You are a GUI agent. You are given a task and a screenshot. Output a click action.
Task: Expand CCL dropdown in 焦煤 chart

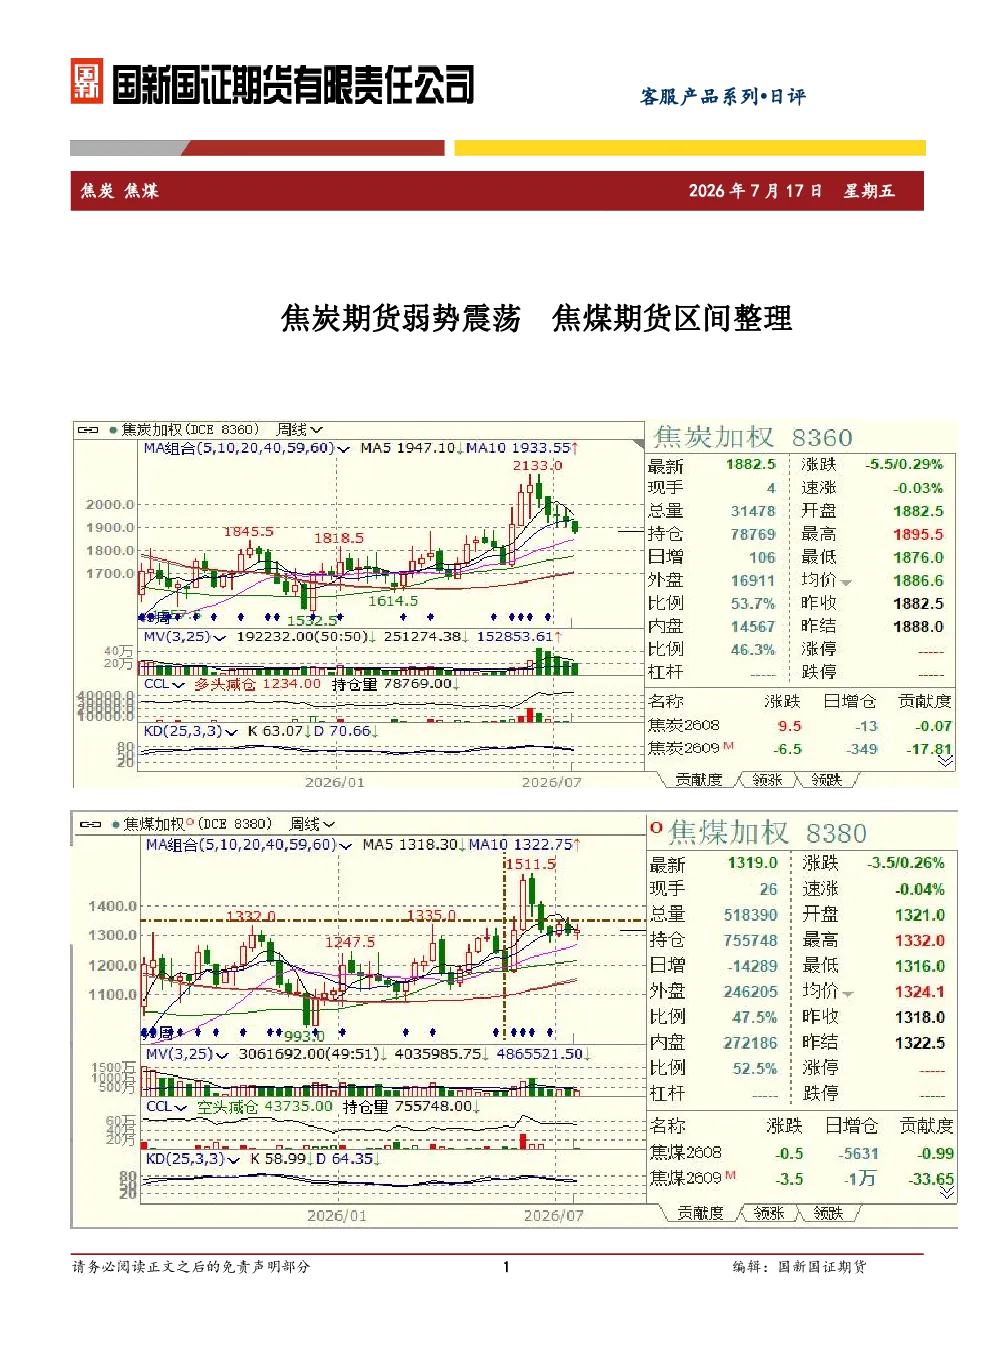(x=181, y=1107)
